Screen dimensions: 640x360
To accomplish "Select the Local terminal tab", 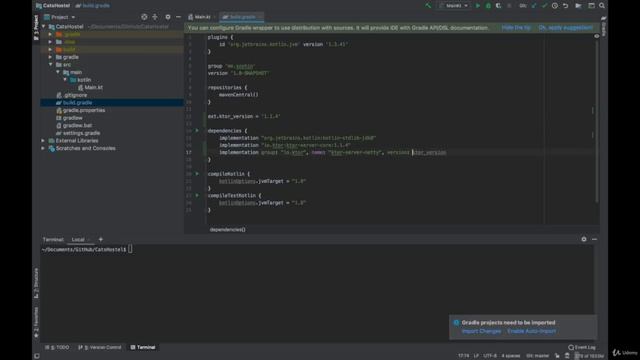I will [78, 240].
